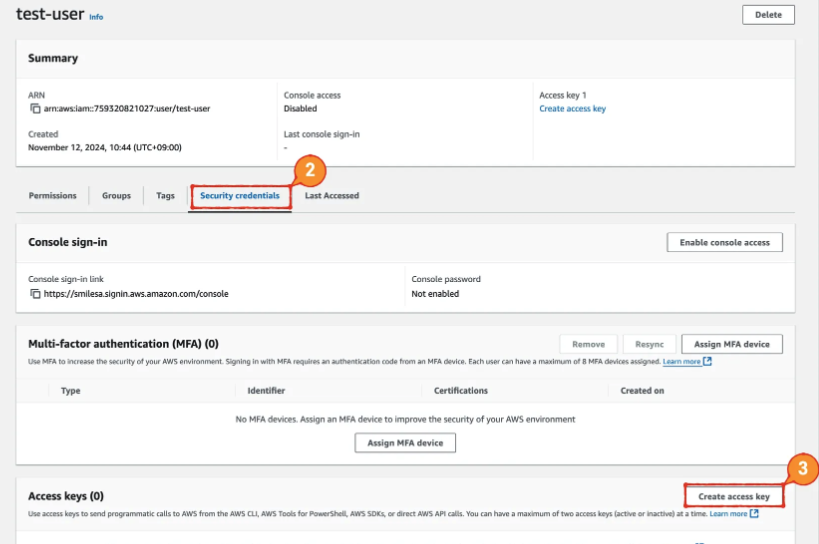
Task: Delete the test-user with the Delete button
Action: pos(768,15)
